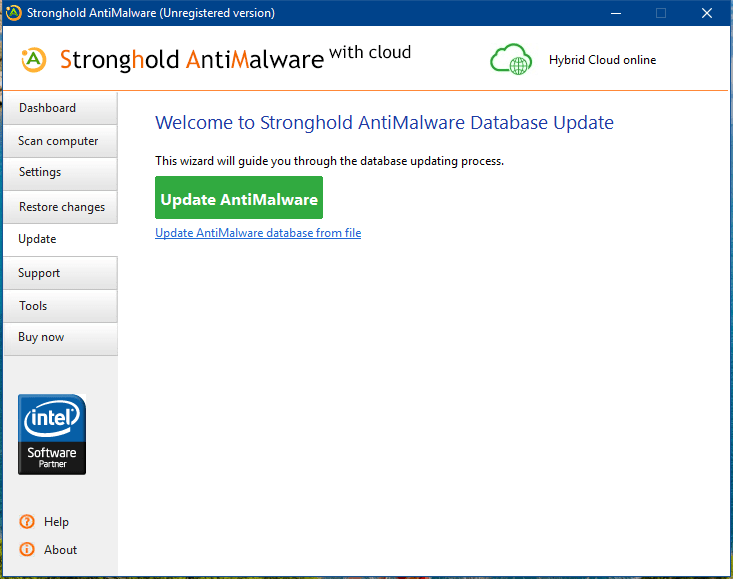This screenshot has width=733, height=579.
Task: Open the Support section
Action: coord(60,273)
